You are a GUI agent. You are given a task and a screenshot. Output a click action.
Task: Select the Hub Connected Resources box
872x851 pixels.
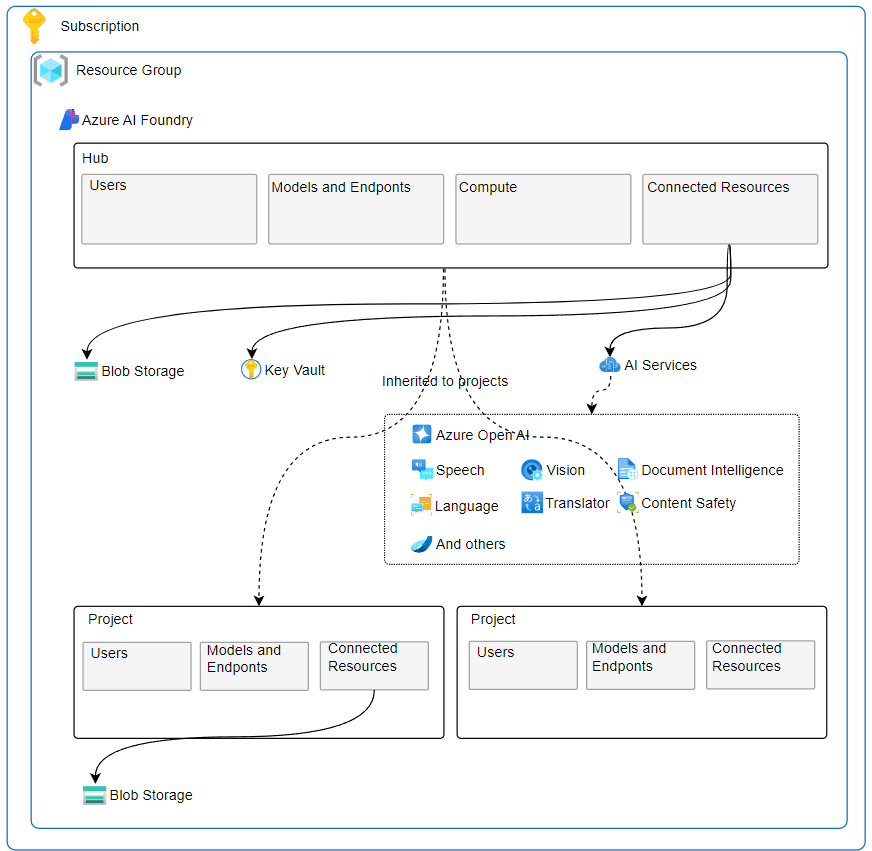click(x=730, y=209)
